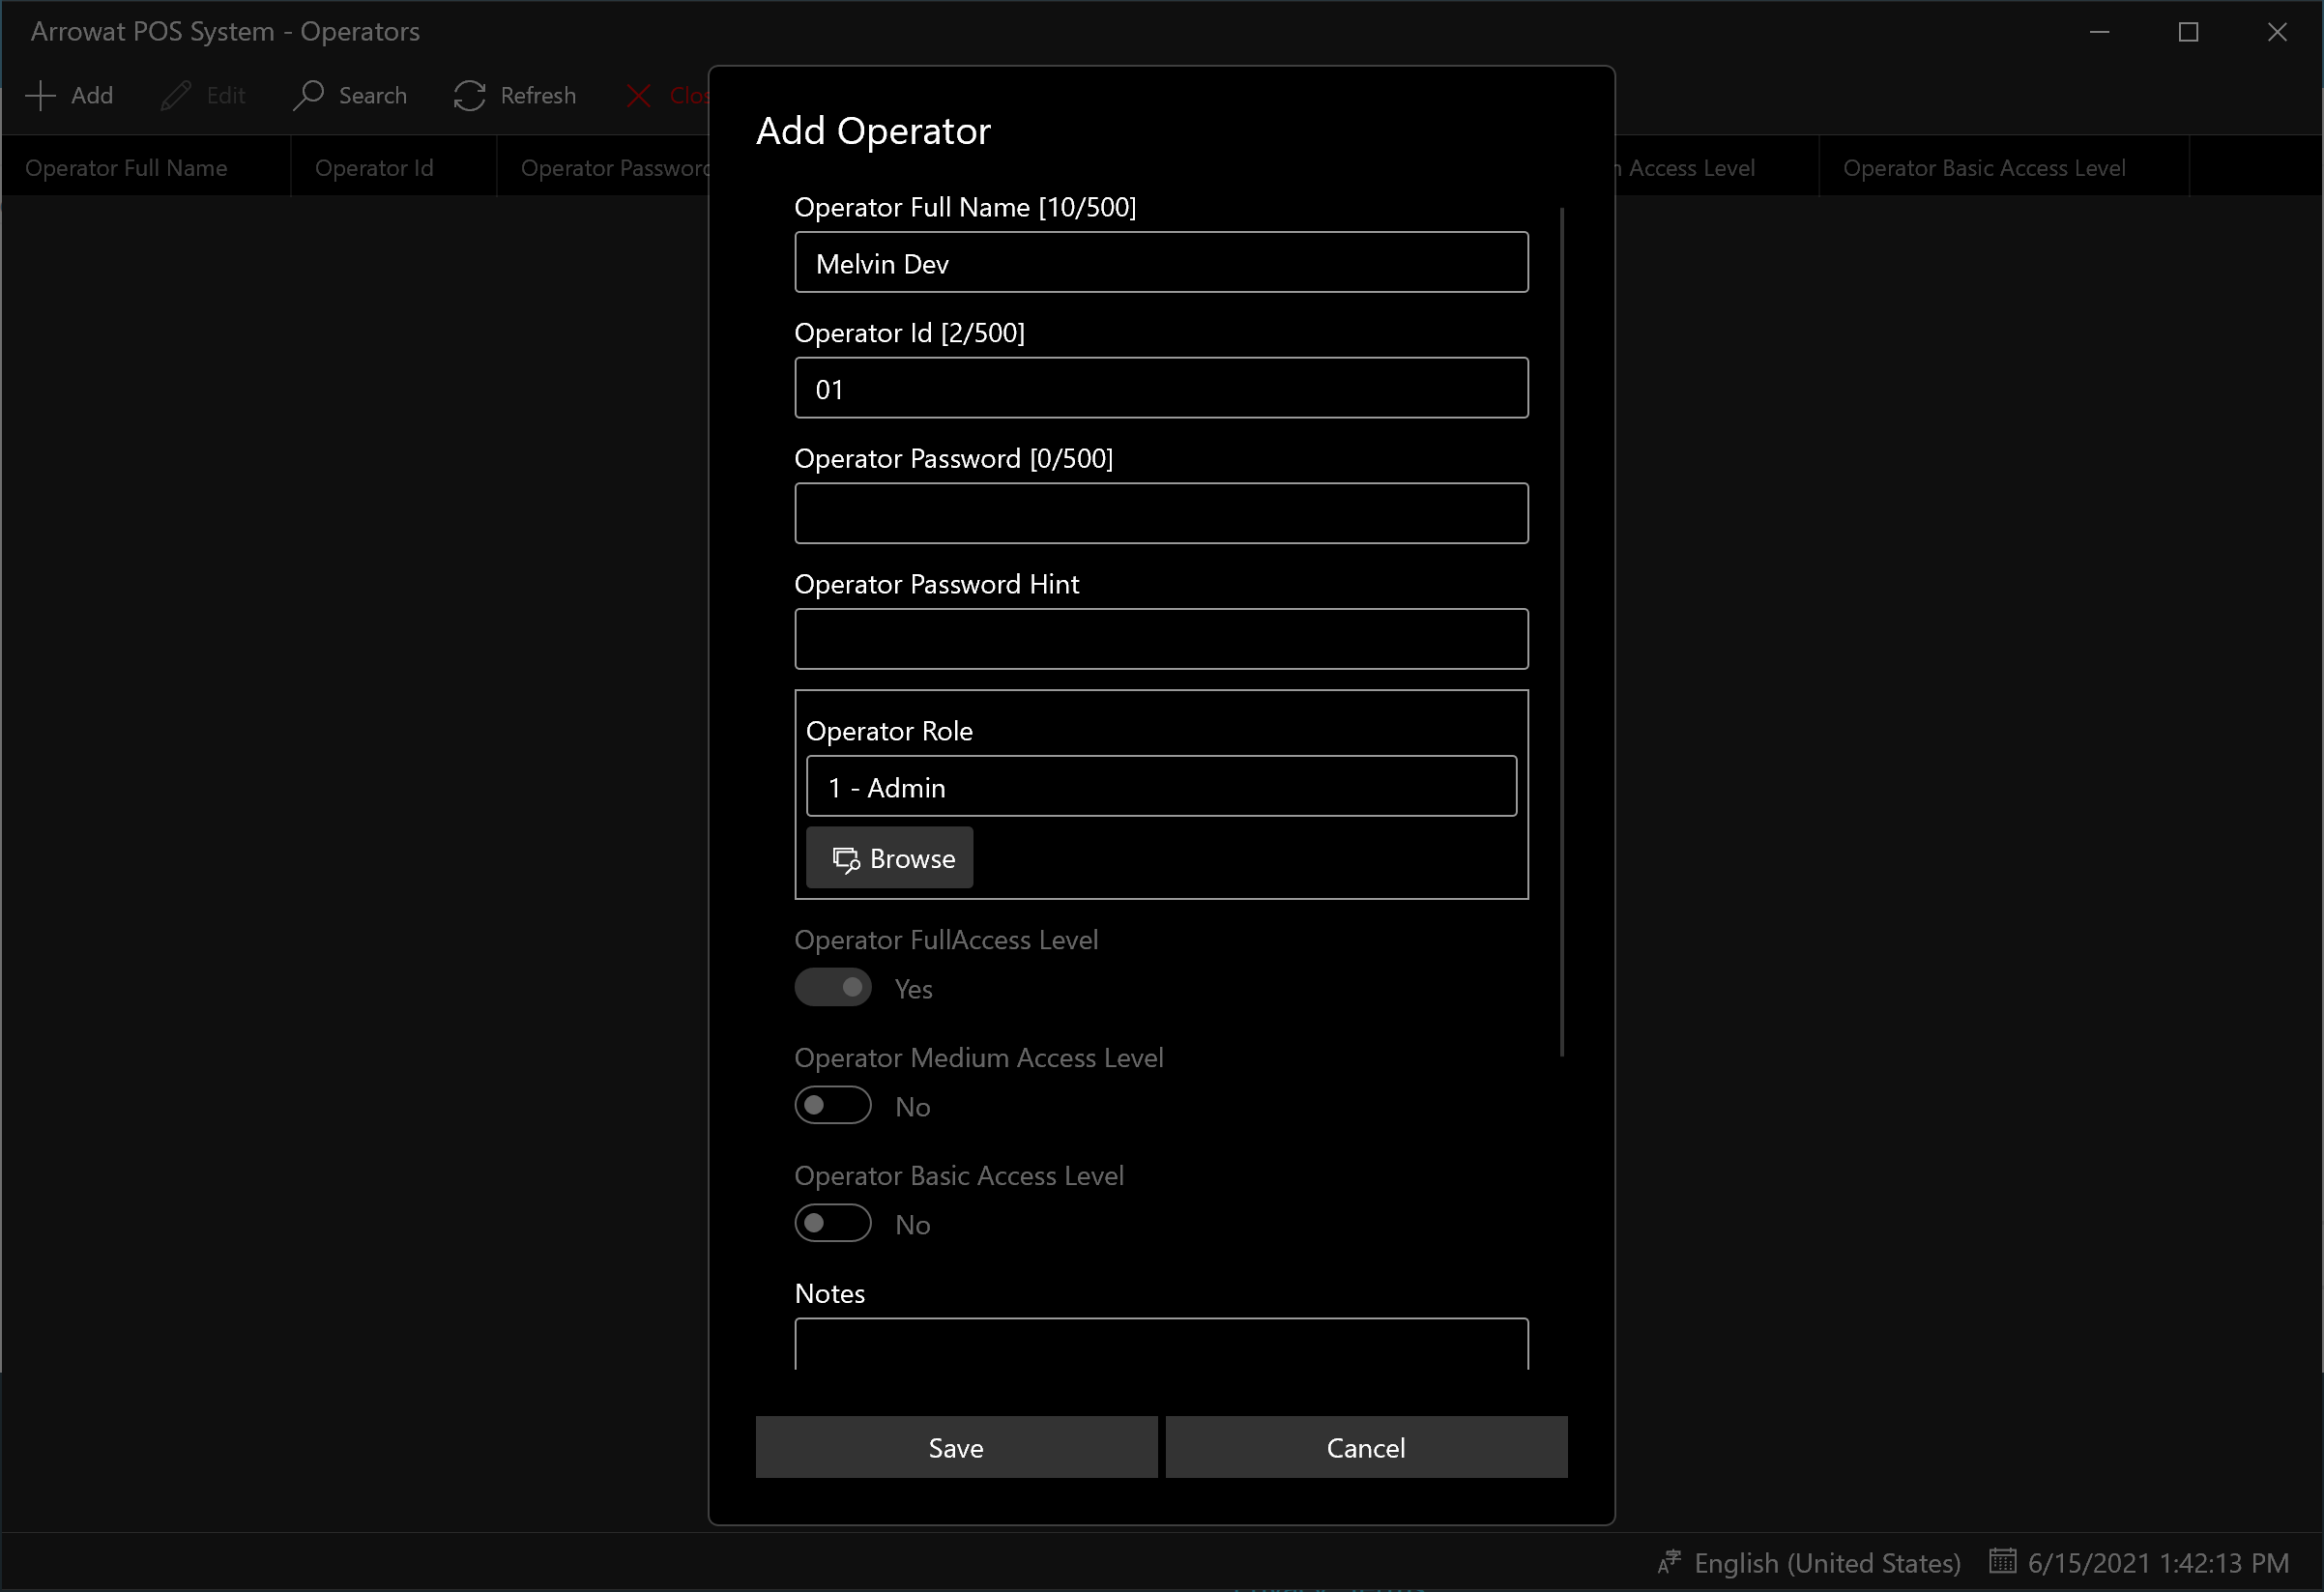Click the Refresh arrows icon

coord(469,96)
